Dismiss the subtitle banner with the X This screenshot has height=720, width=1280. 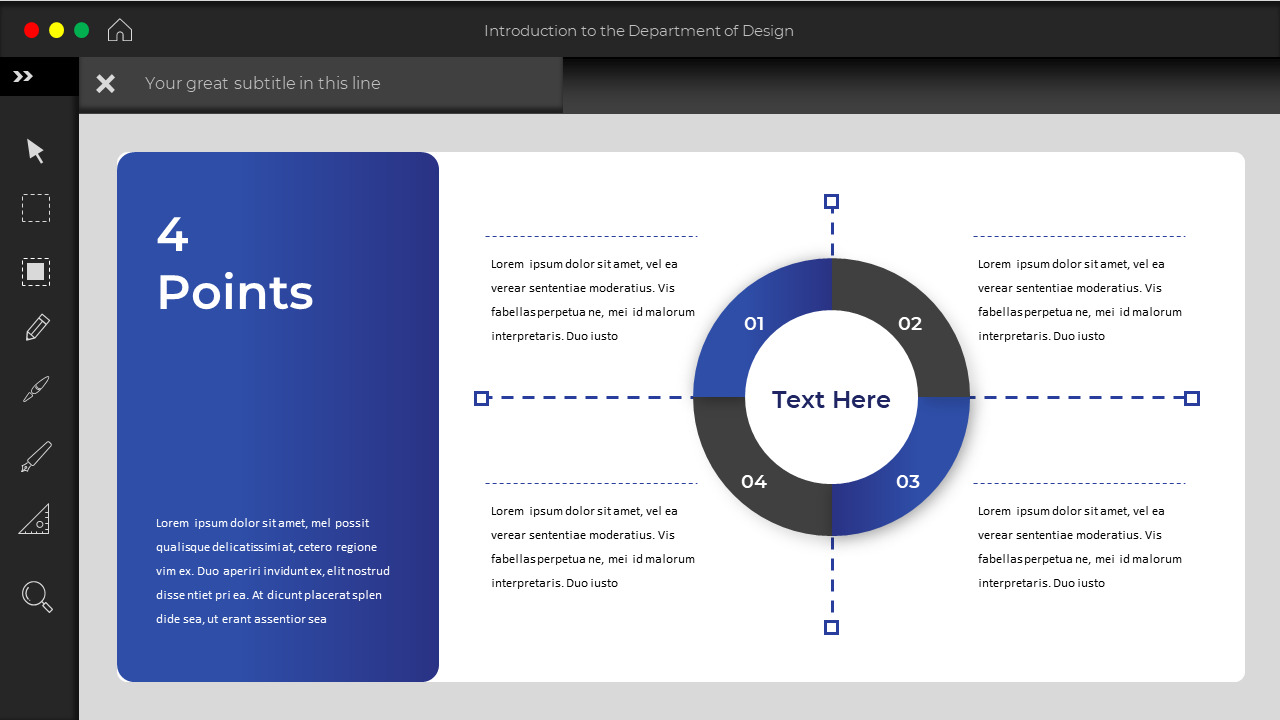pos(105,83)
